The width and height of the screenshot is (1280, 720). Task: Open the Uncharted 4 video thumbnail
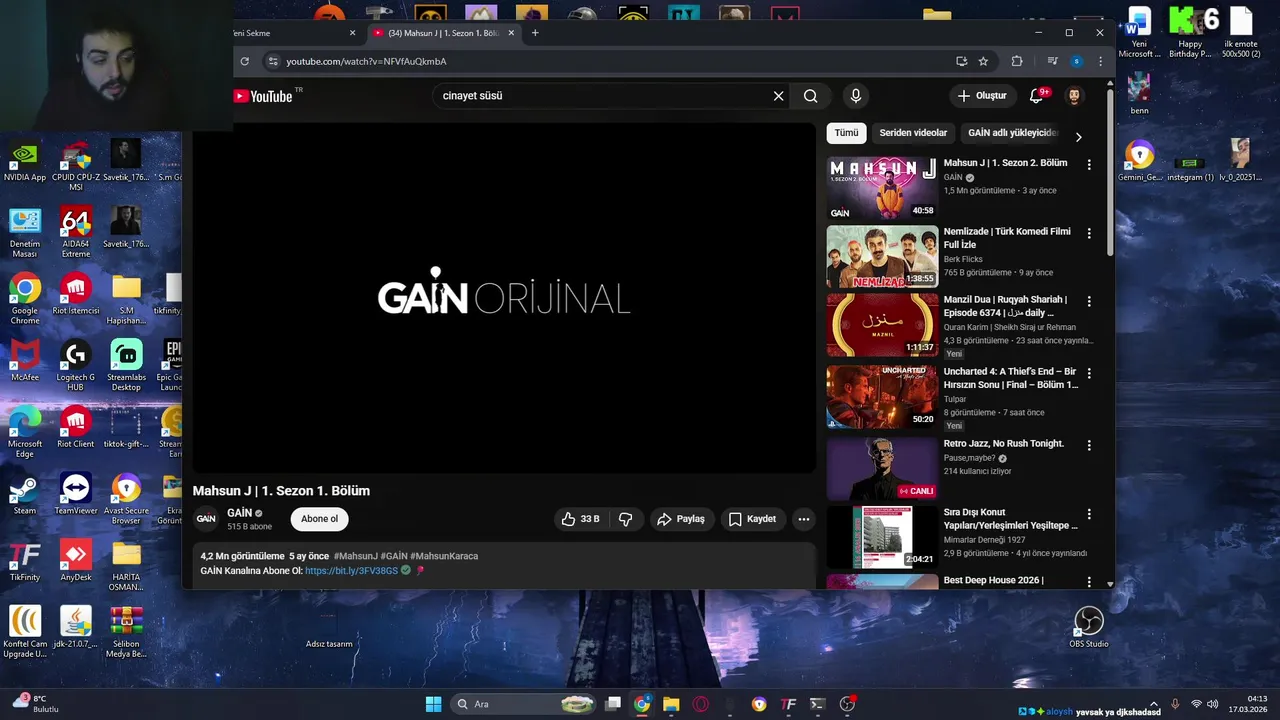[x=882, y=397]
